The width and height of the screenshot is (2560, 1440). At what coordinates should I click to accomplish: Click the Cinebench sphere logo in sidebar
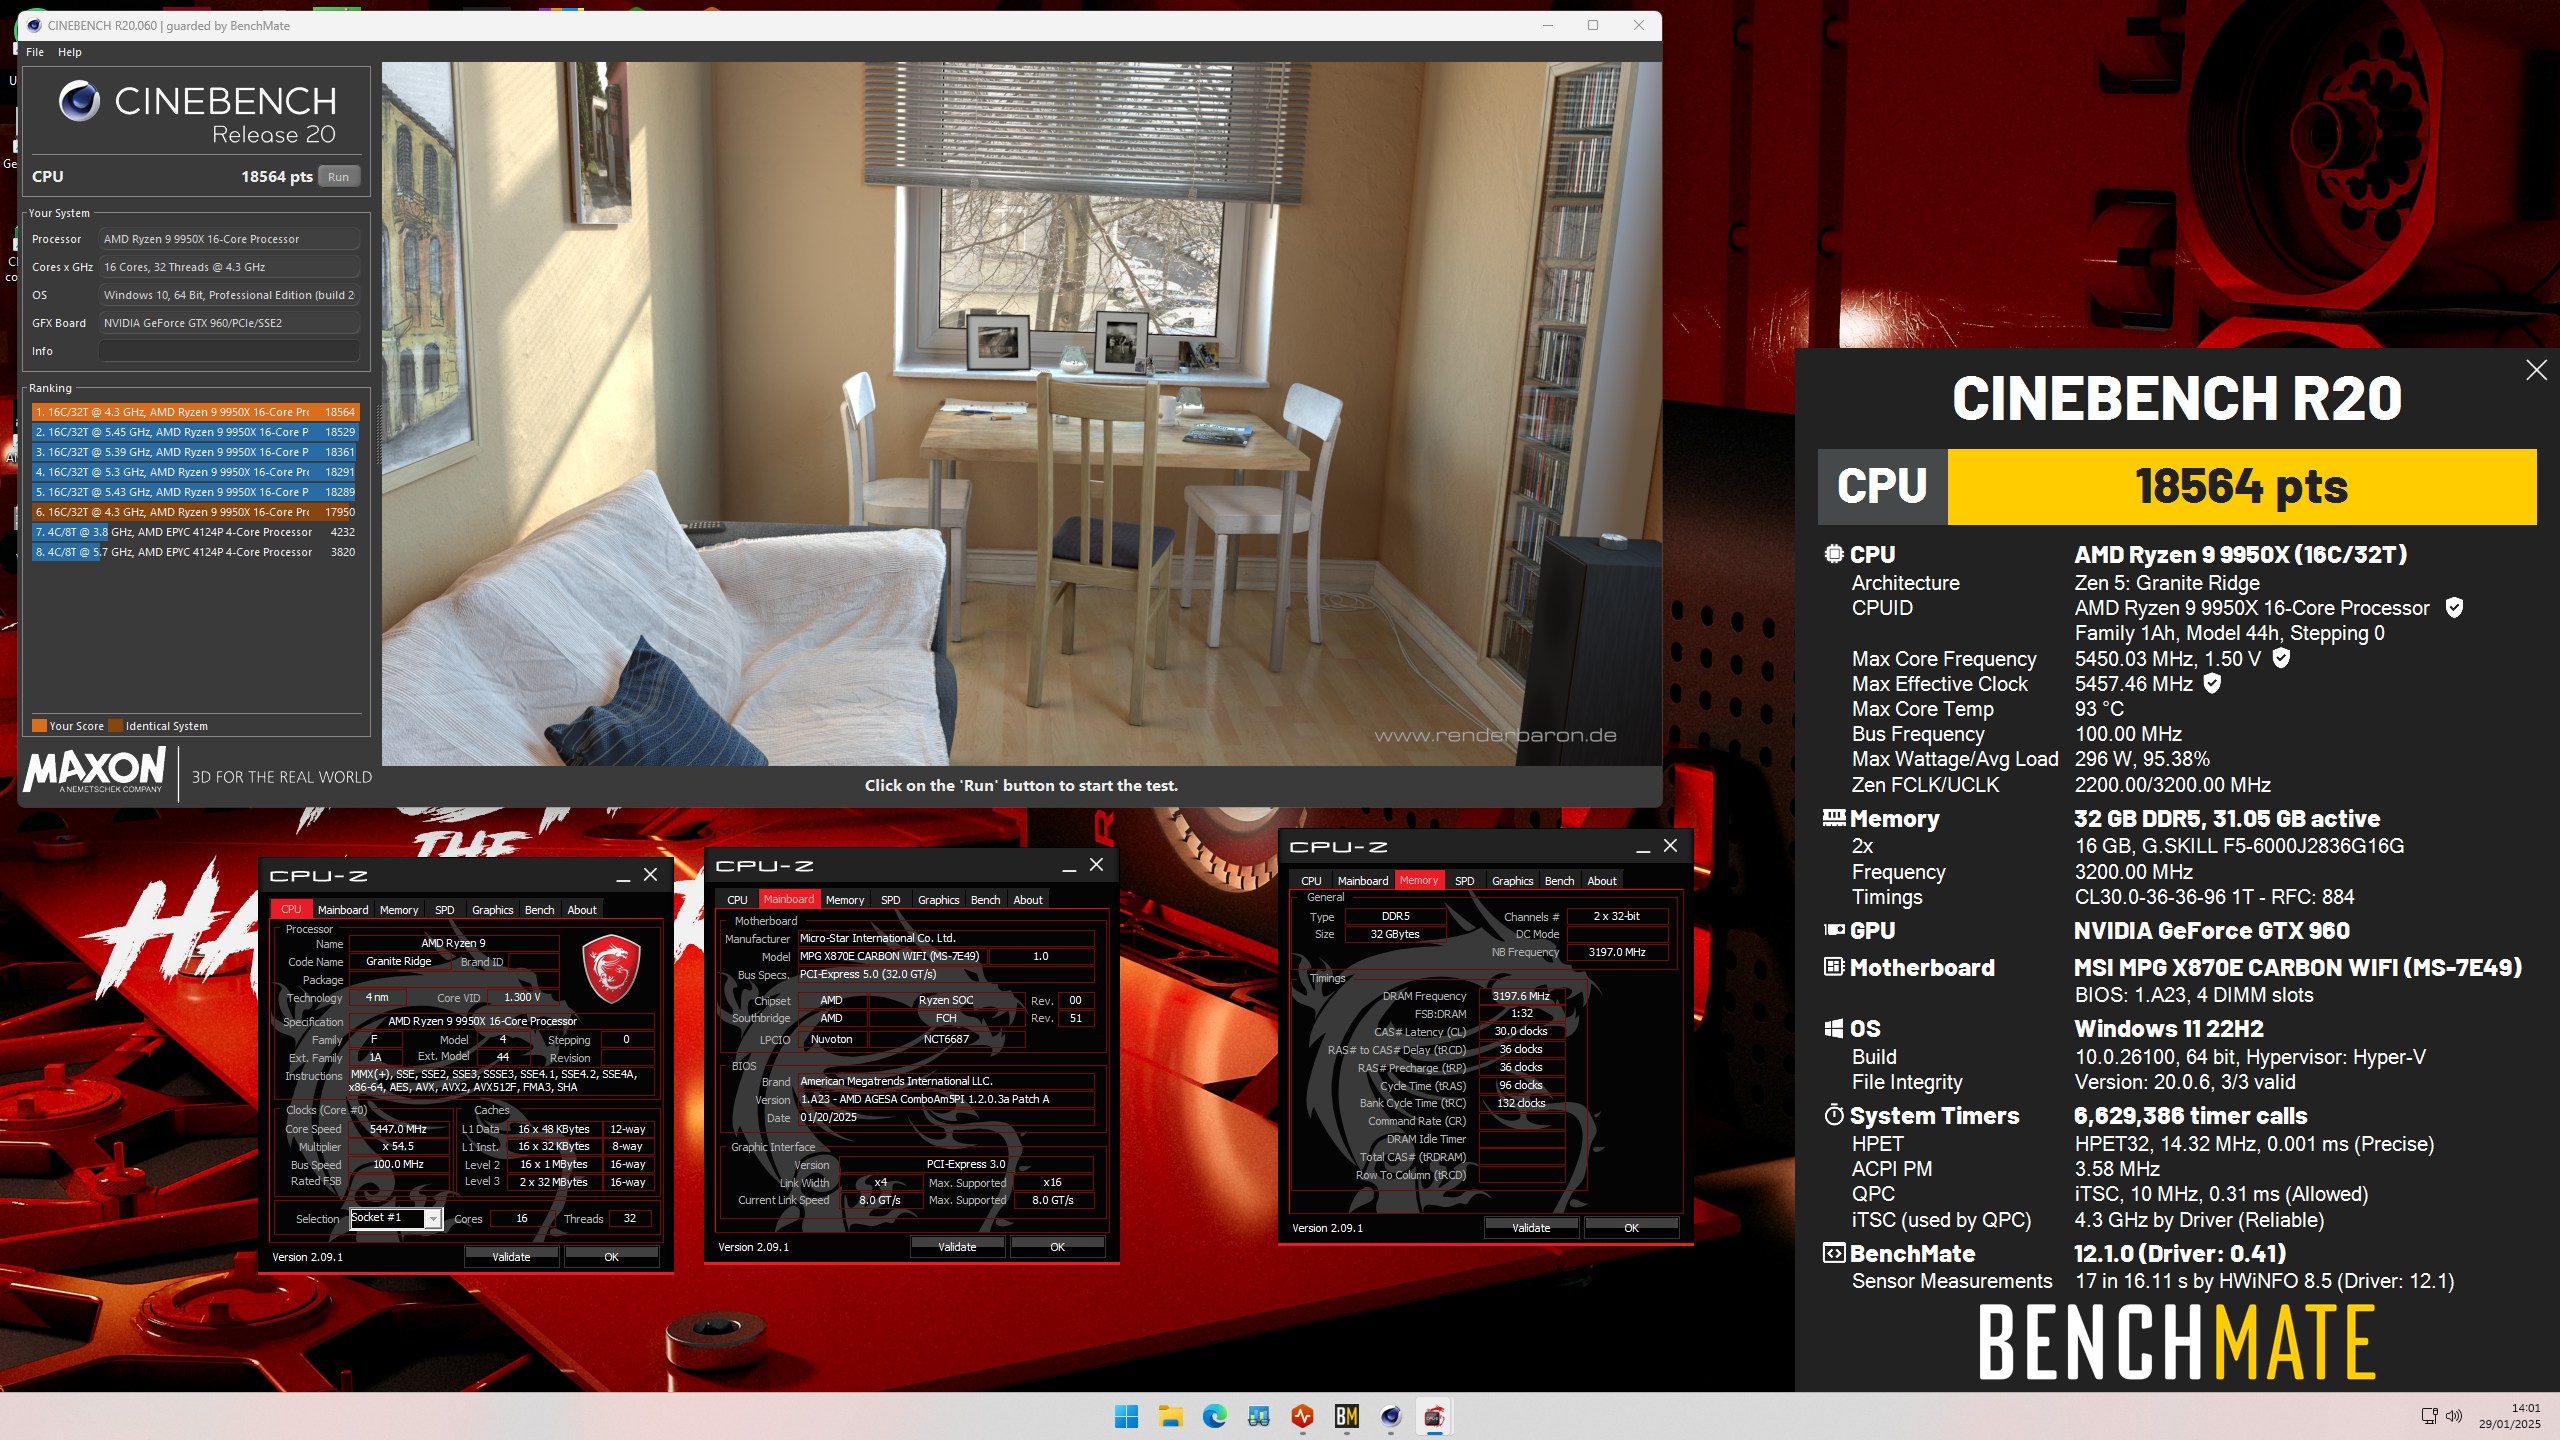(79, 101)
